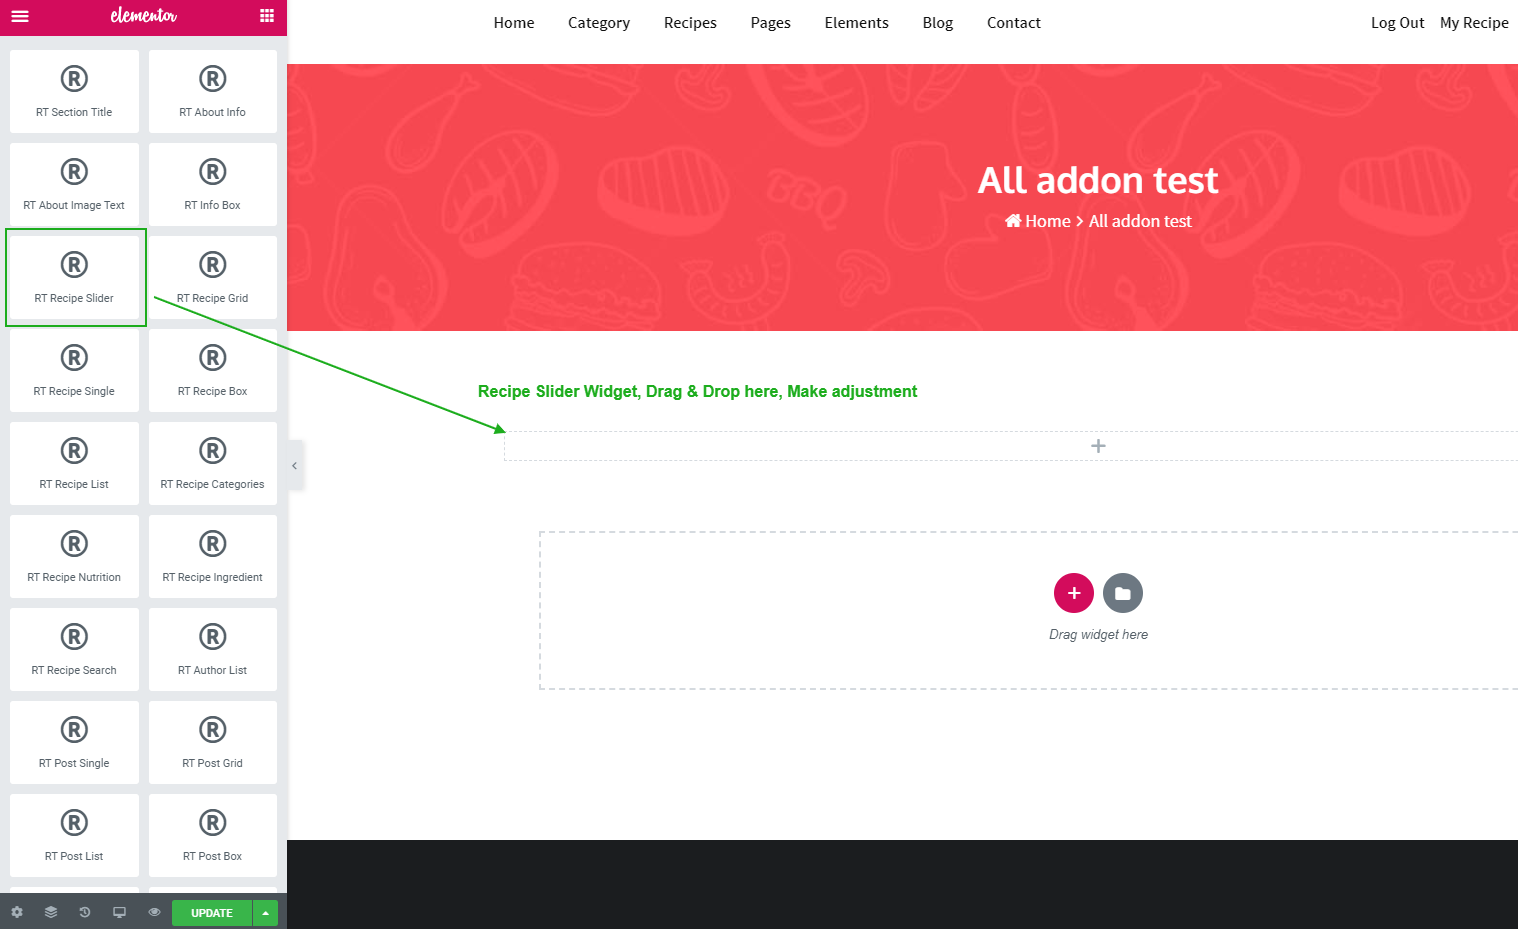Open the Contact menu item
Image resolution: width=1518 pixels, height=929 pixels.
pos(1014,23)
